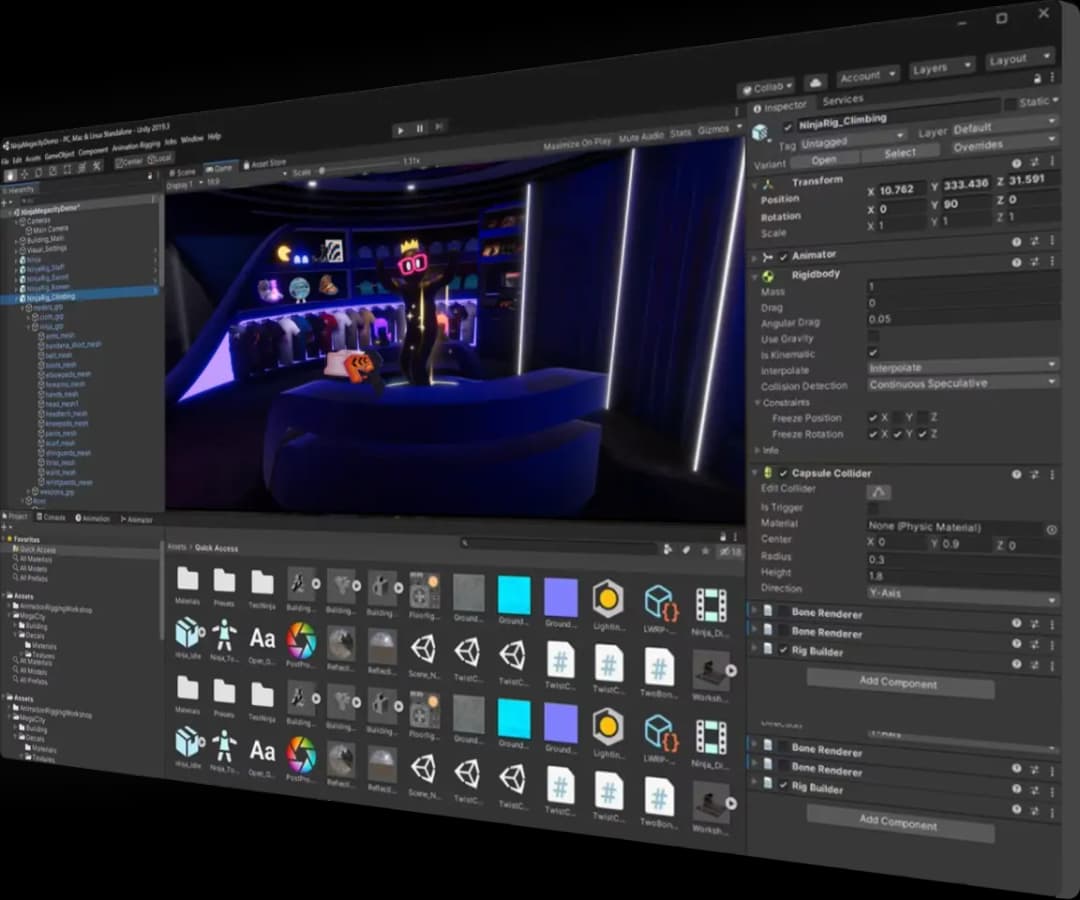Click the Edit Collider icon button
Screen dimensions: 1080x900
(878, 491)
